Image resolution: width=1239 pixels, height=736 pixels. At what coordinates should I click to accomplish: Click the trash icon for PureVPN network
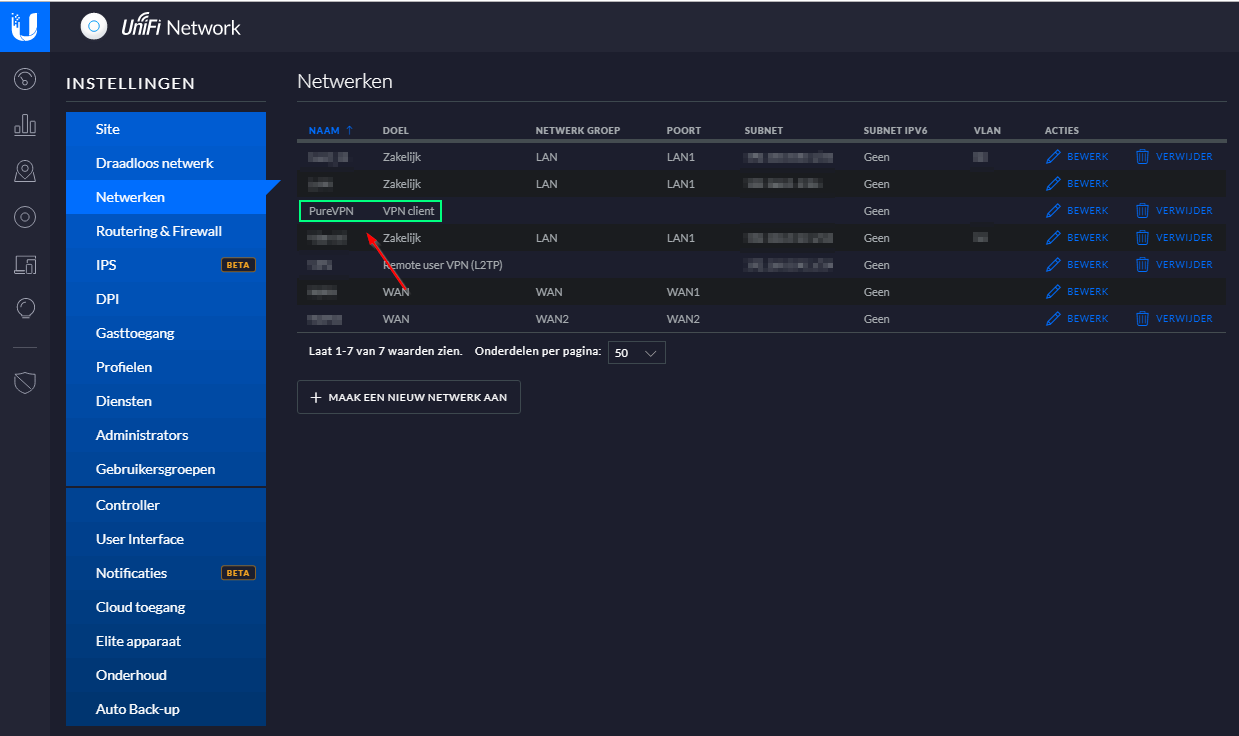(x=1142, y=211)
